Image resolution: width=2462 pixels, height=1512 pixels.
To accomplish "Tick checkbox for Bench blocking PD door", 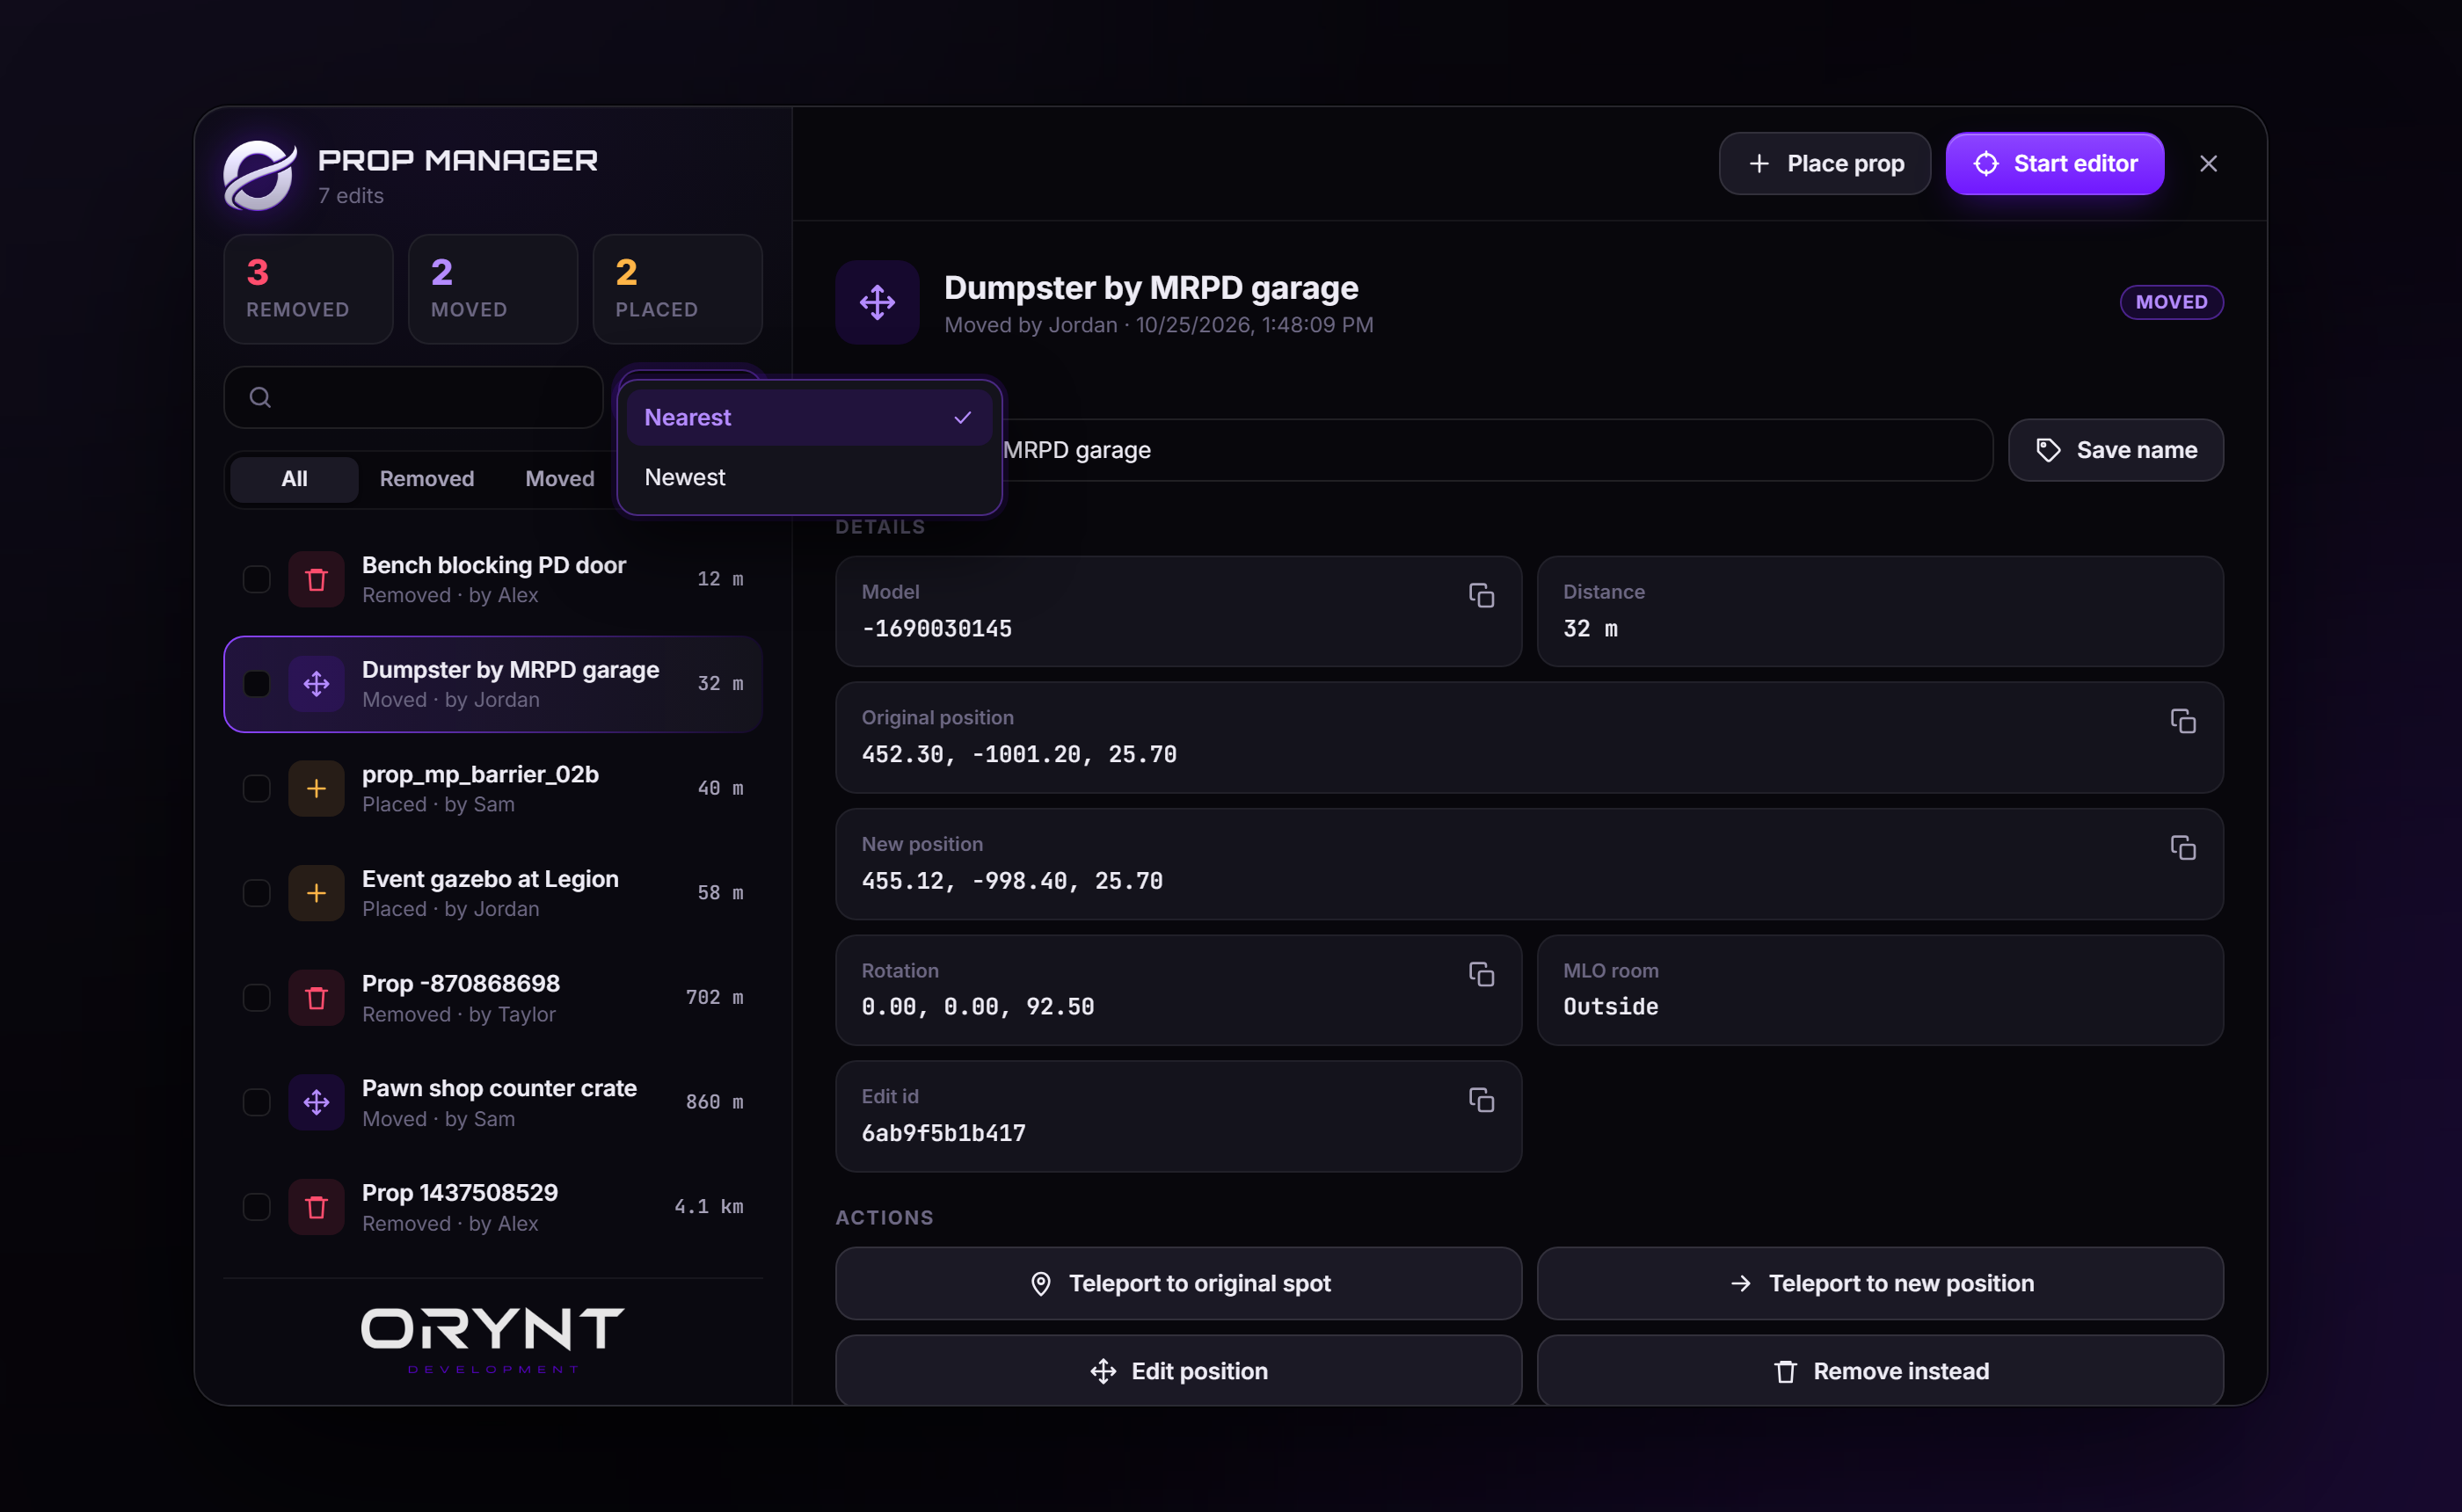I will point(257,580).
